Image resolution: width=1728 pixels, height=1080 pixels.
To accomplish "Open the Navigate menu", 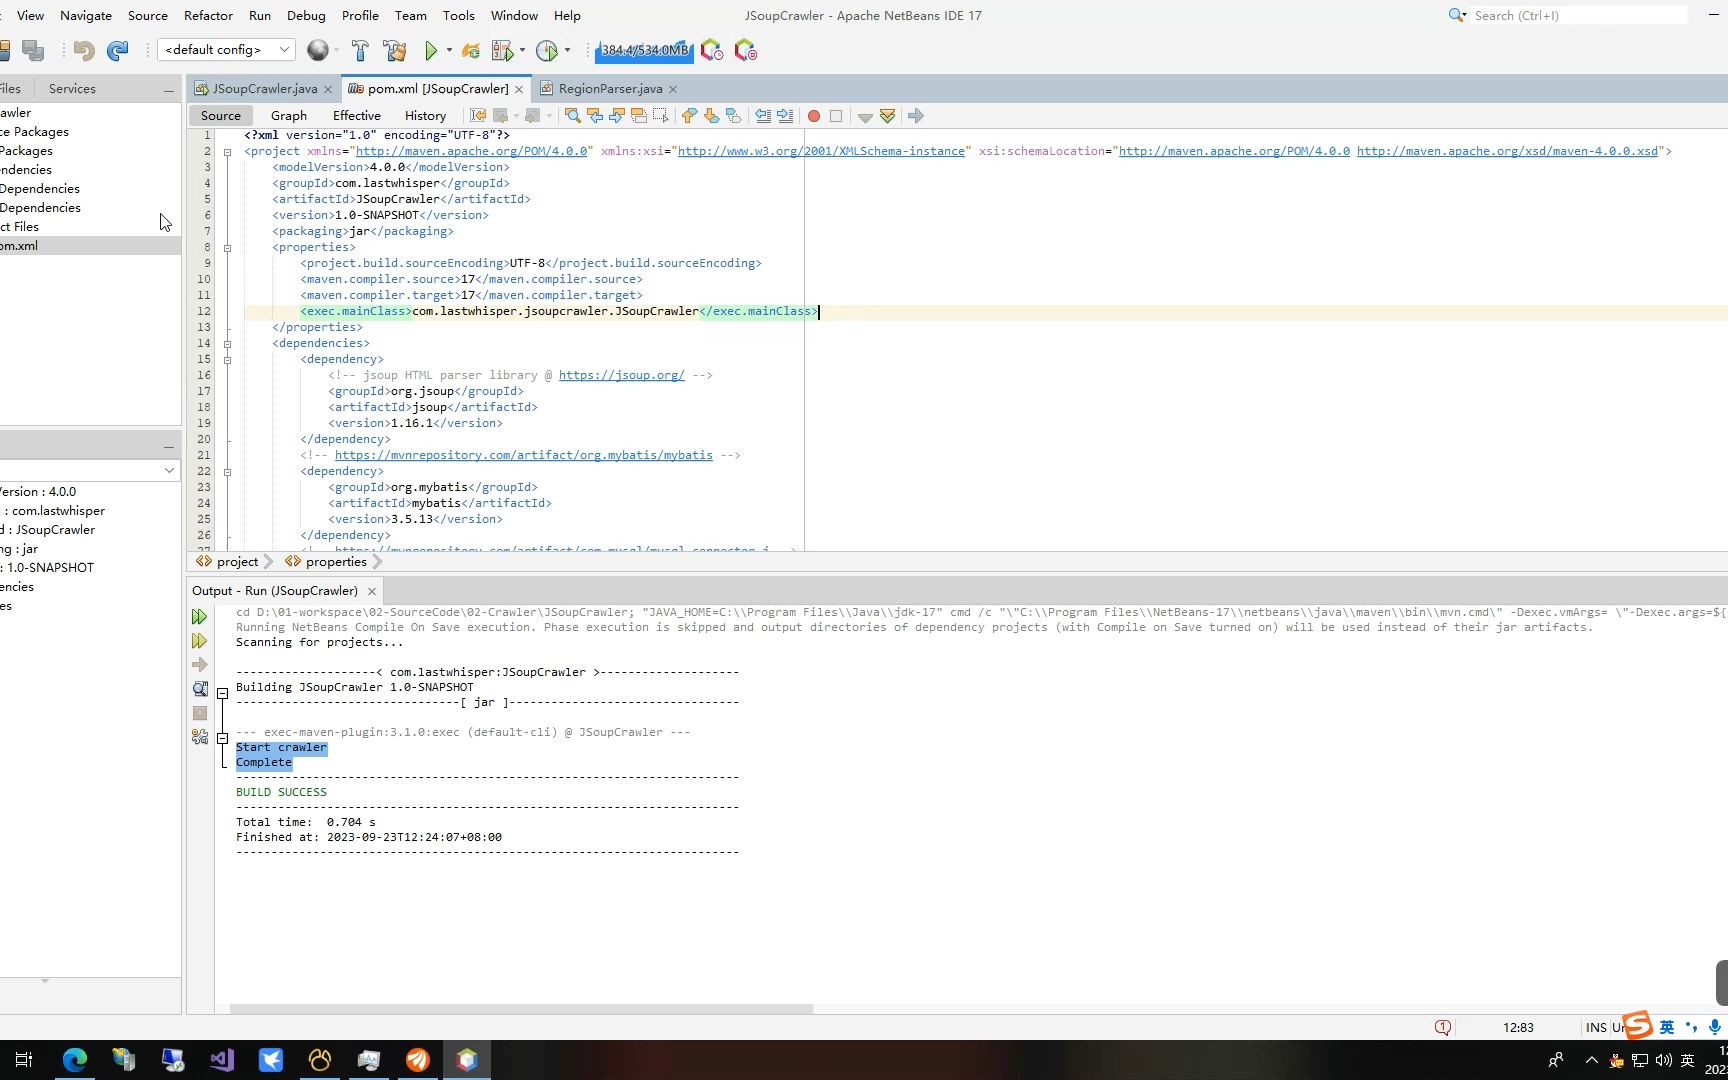I will (86, 15).
